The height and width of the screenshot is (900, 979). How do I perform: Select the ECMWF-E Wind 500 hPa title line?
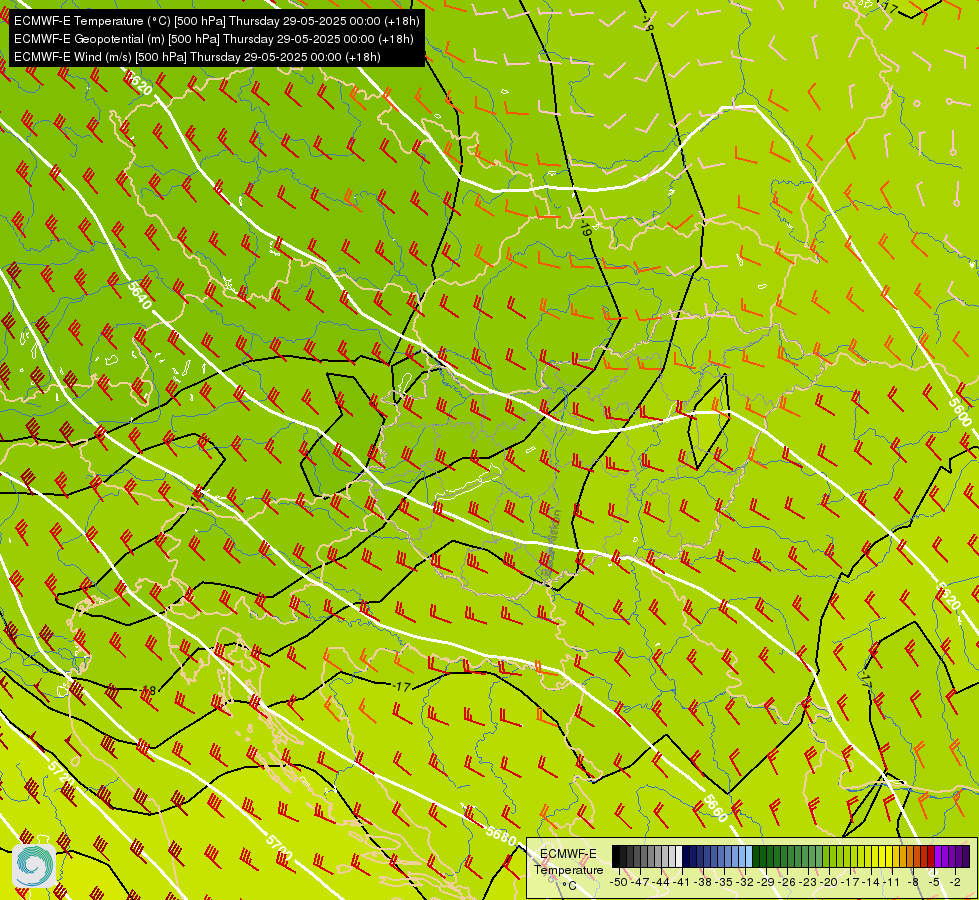197,57
